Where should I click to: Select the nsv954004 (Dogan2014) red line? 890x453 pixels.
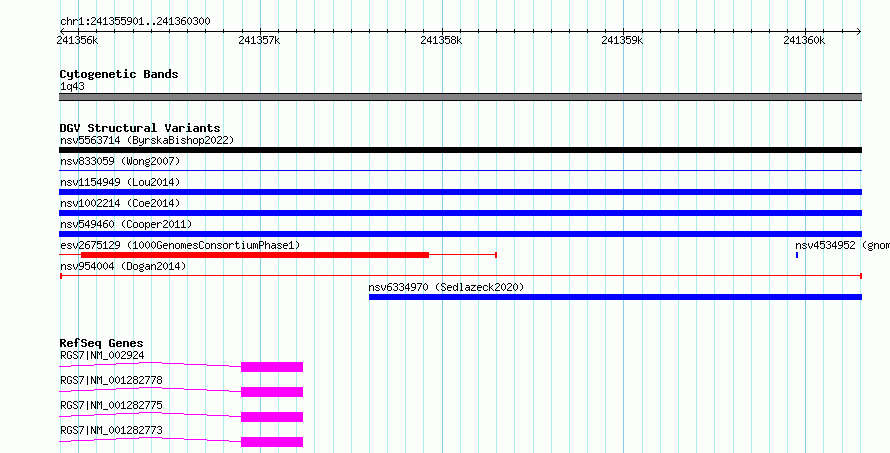[x=460, y=276]
